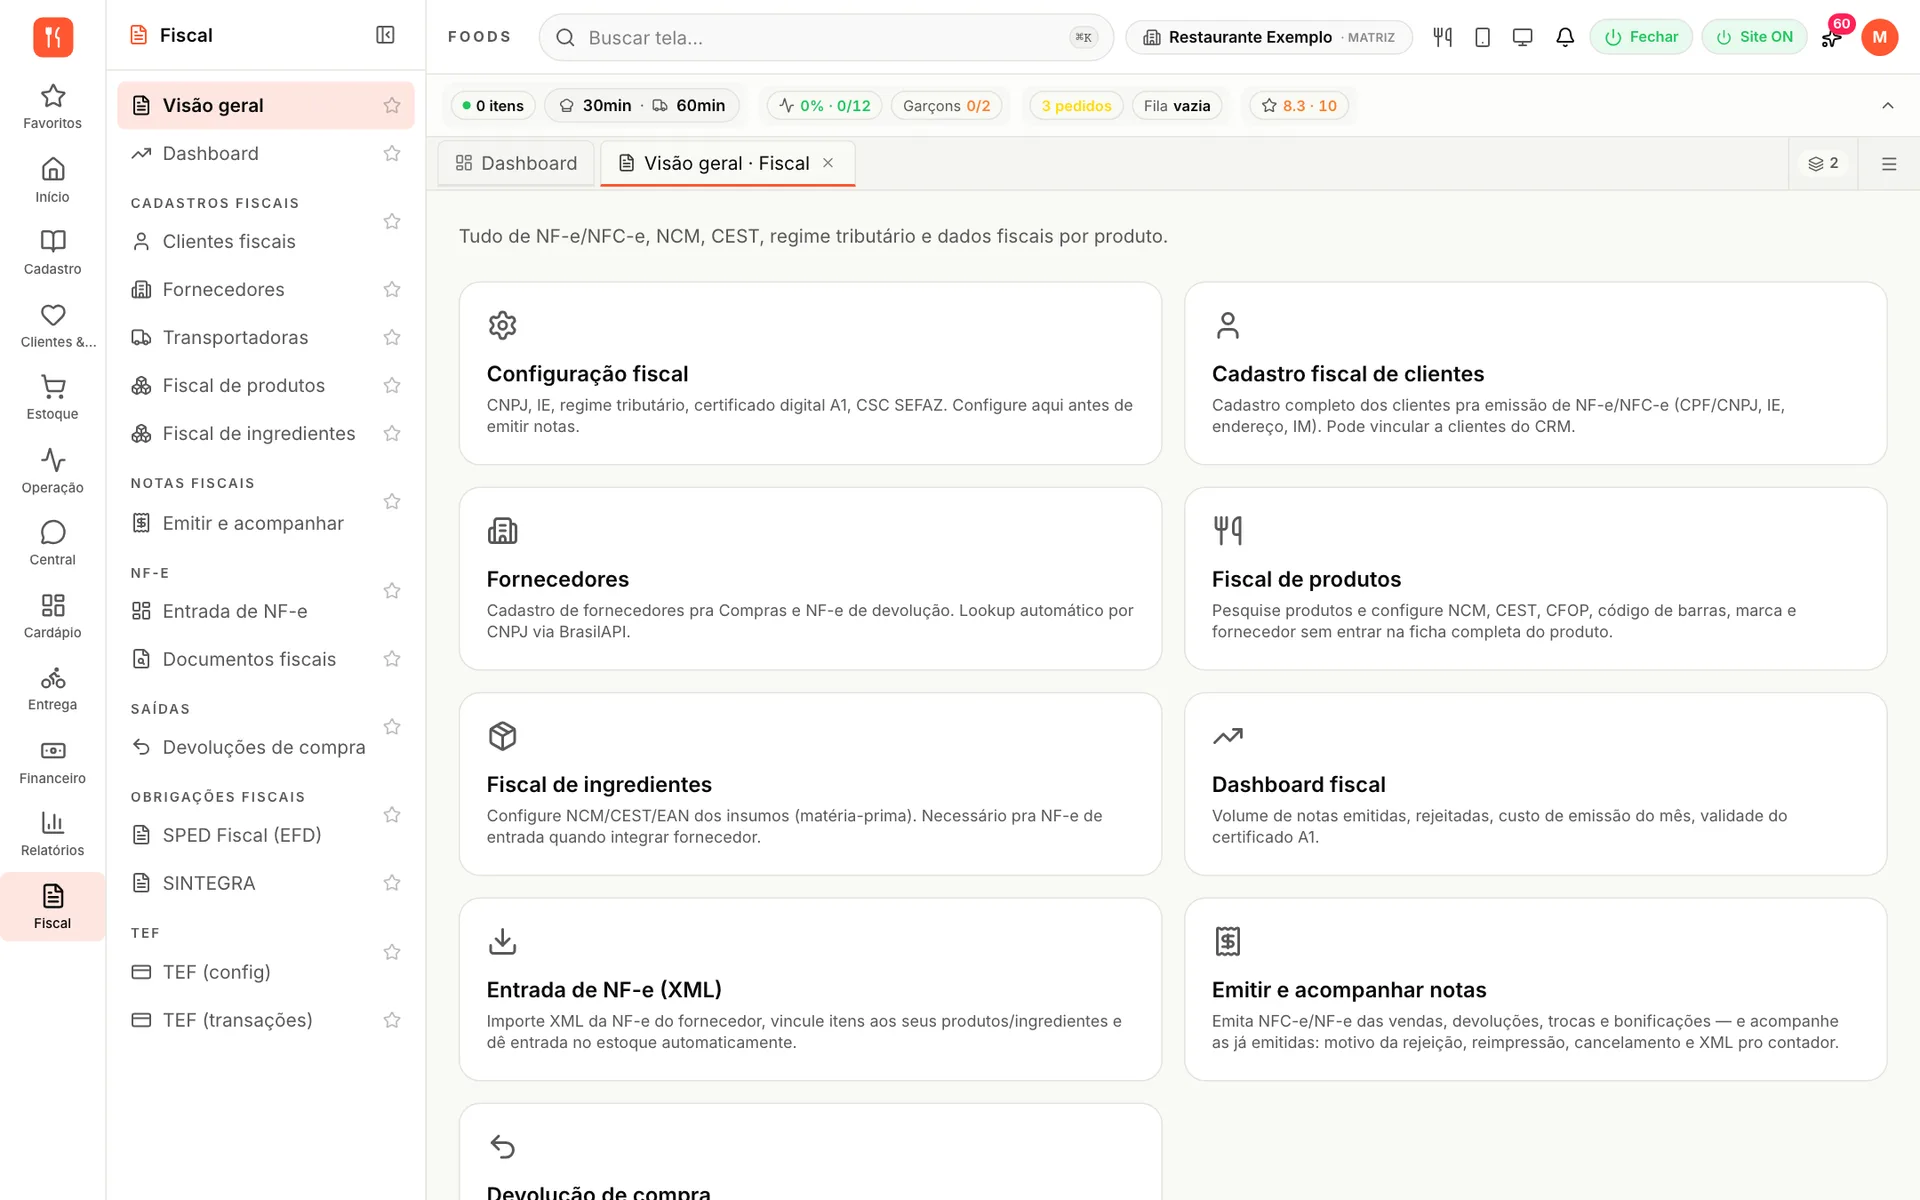The height and width of the screenshot is (1200, 1920).
Task: Switch to the Dashboard tab
Action: point(516,163)
